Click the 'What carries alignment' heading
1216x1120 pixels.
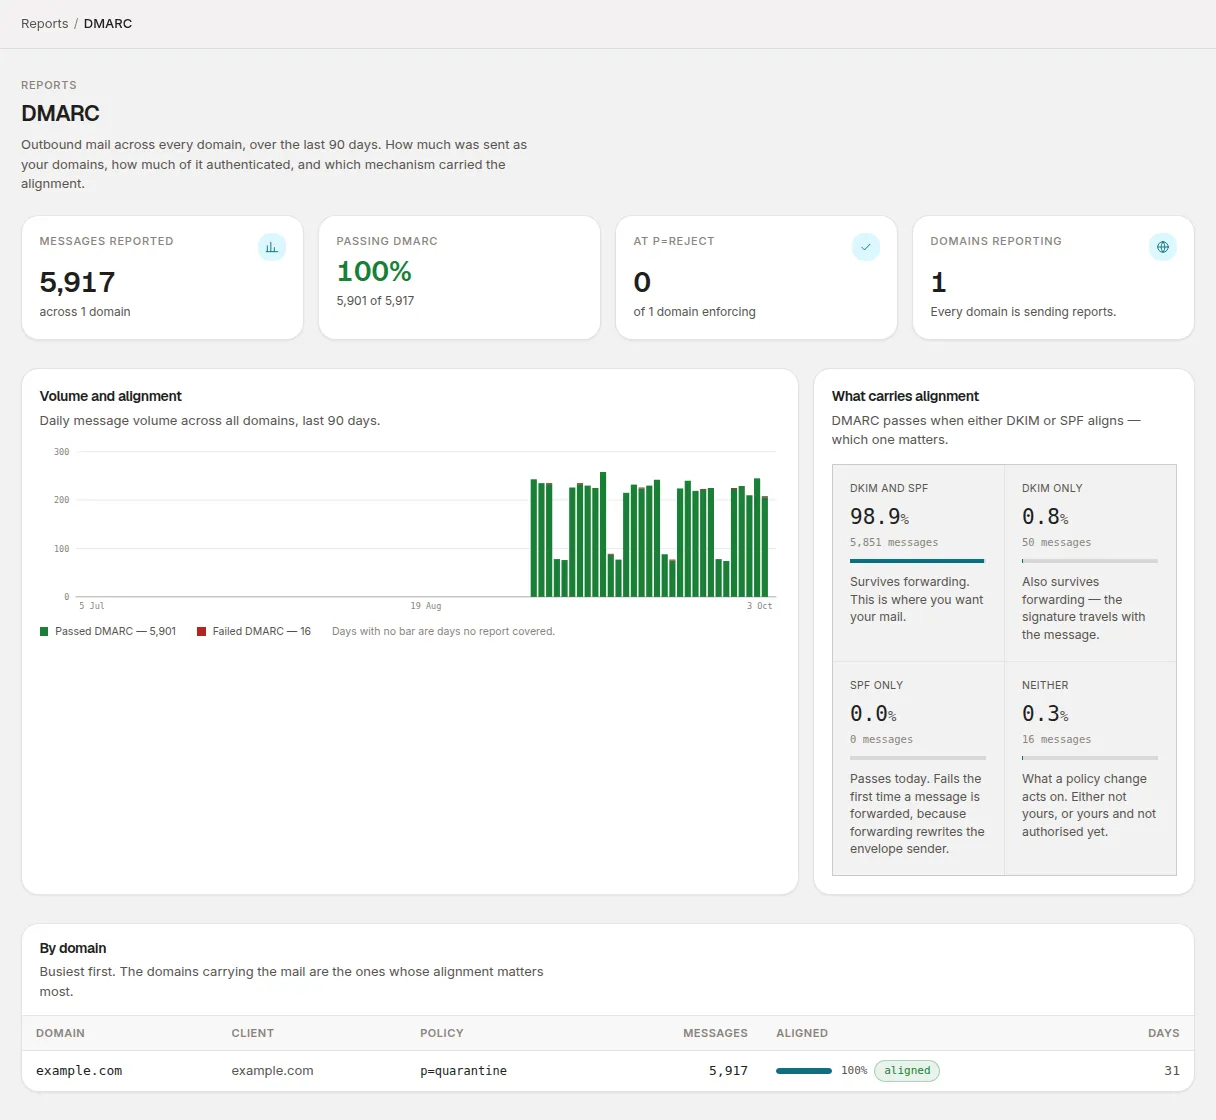(x=905, y=397)
